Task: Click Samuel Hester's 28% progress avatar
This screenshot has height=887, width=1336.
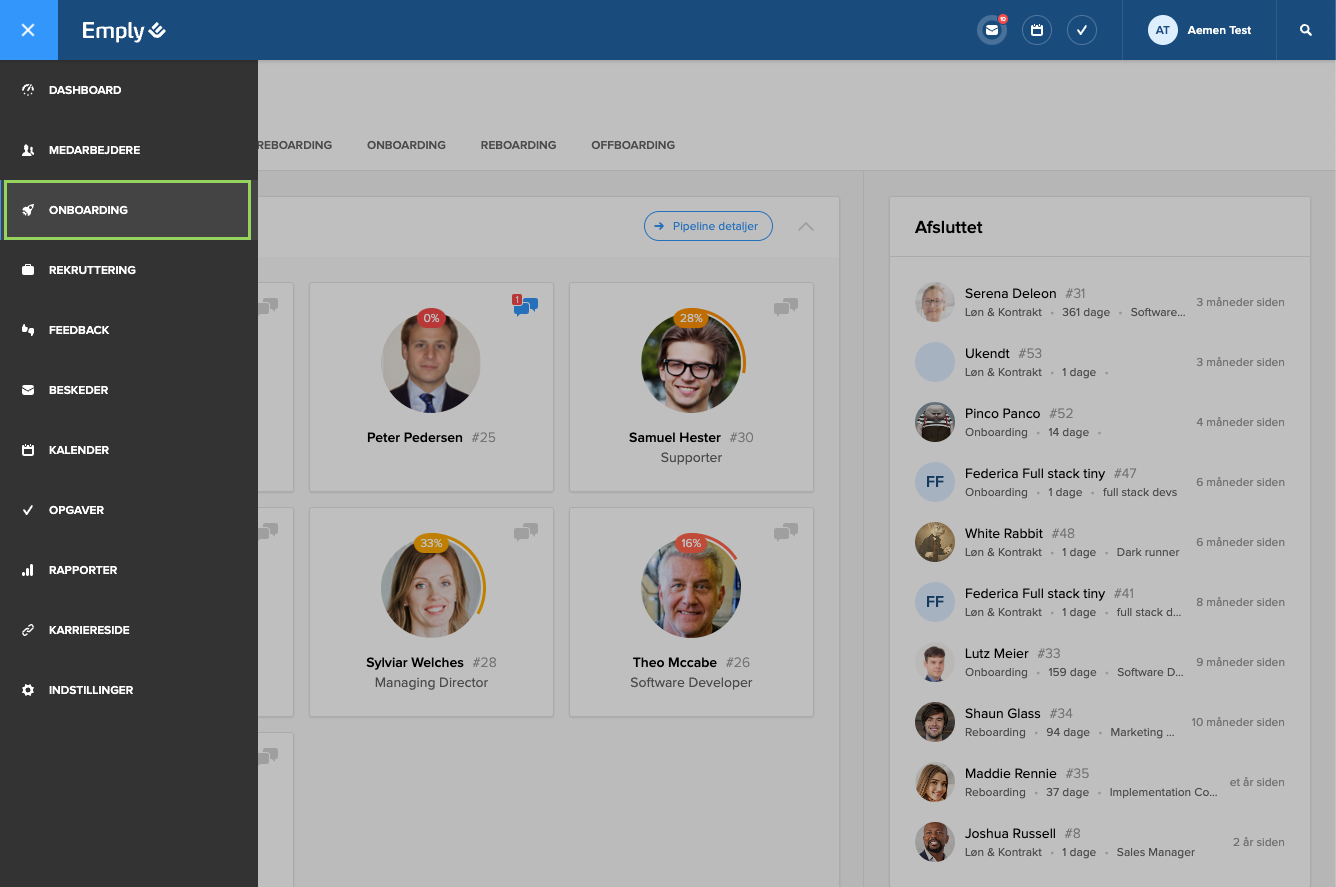Action: 691,362
